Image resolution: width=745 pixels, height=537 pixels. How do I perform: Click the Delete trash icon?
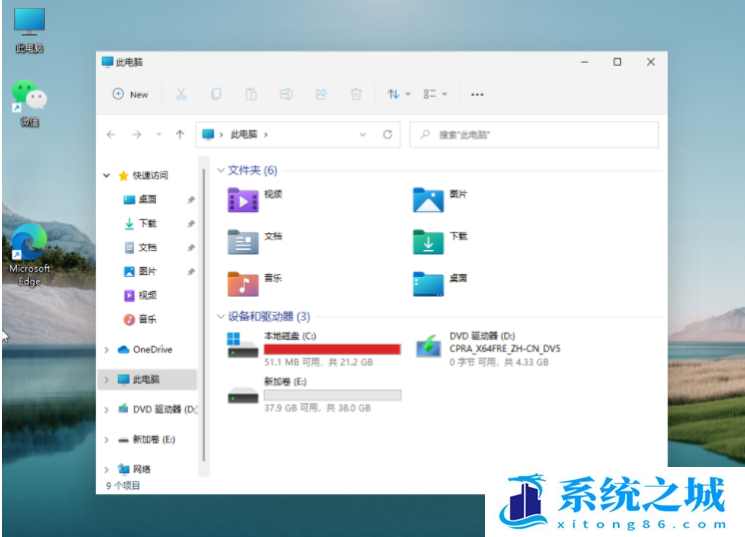(356, 94)
